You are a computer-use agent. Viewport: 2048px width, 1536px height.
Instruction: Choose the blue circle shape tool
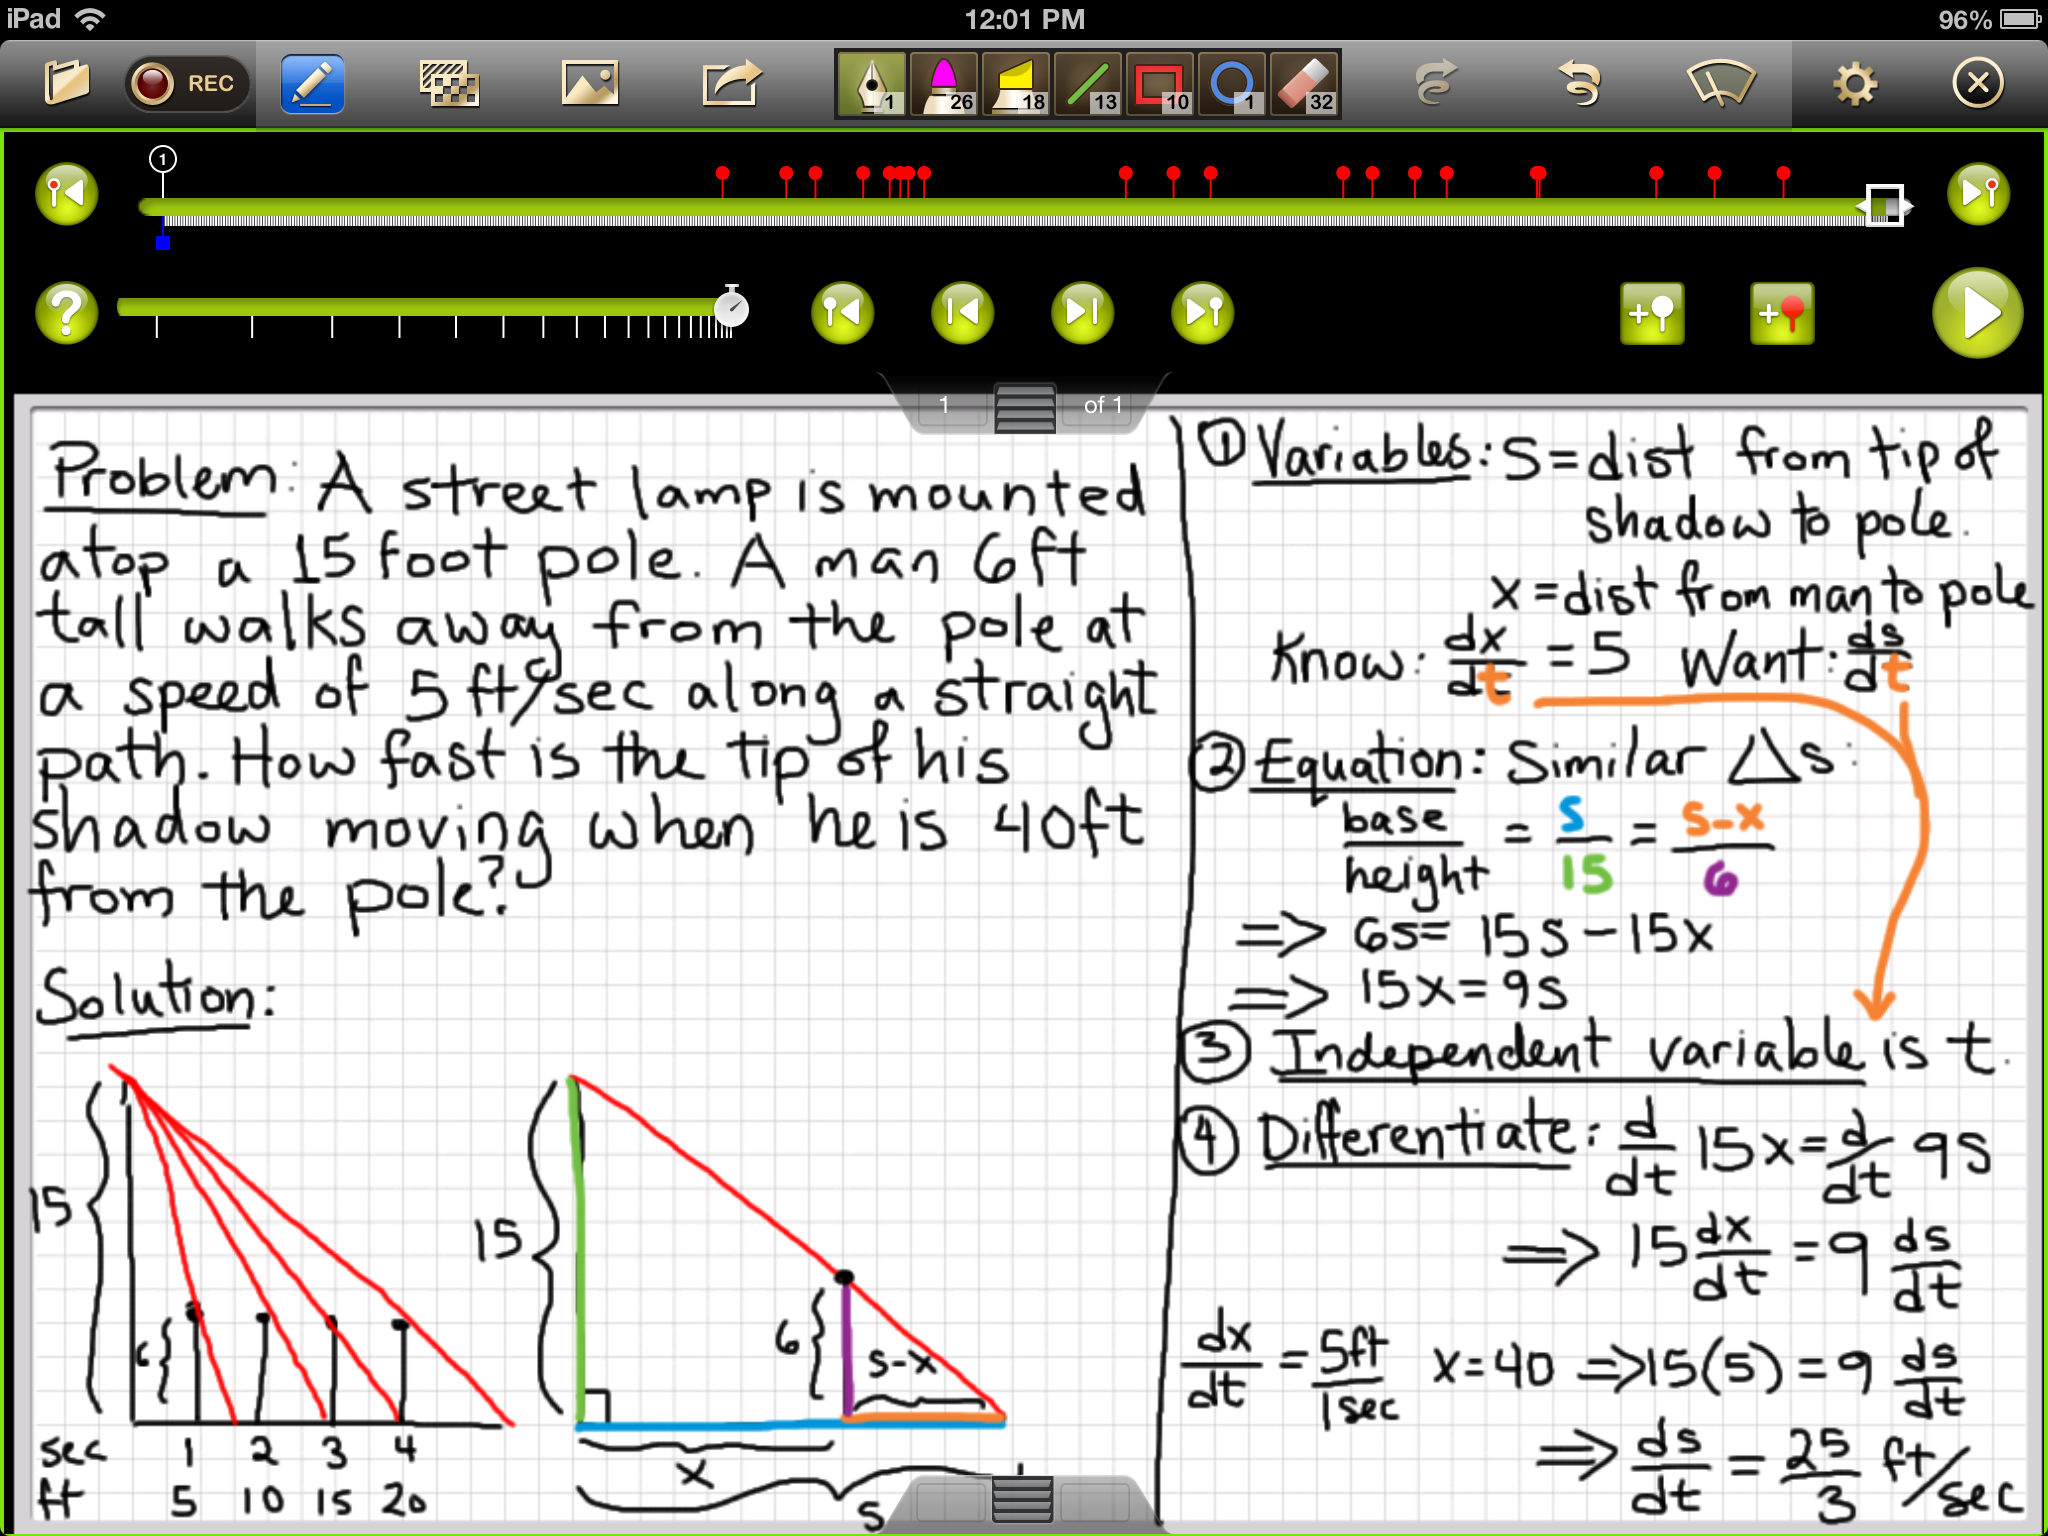coord(1232,84)
